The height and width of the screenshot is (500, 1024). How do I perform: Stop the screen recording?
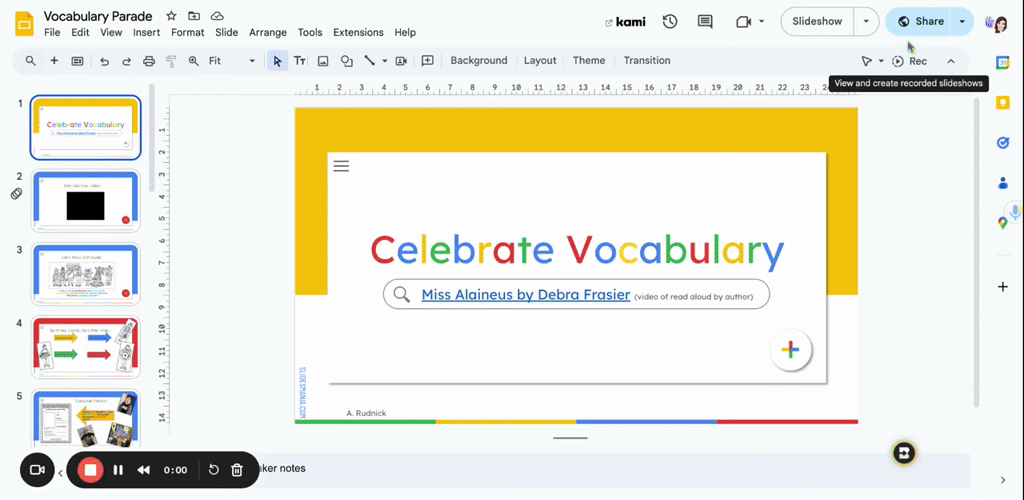point(91,470)
